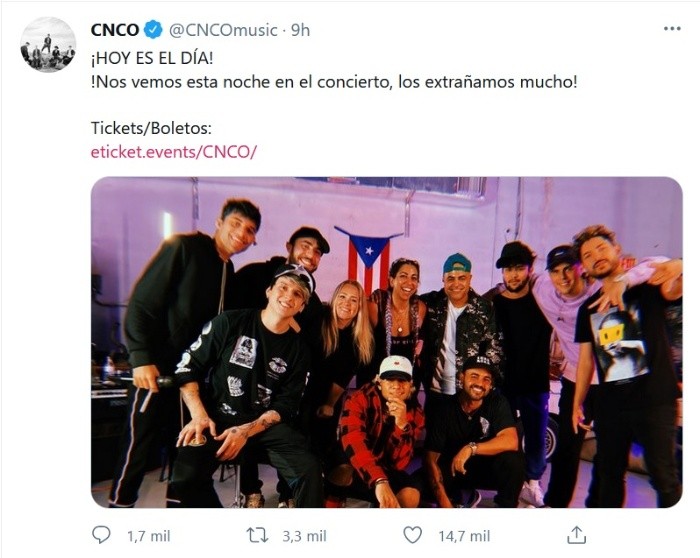This screenshot has width=700, height=558.
Task: Click the CNCO display name
Action: [x=114, y=30]
